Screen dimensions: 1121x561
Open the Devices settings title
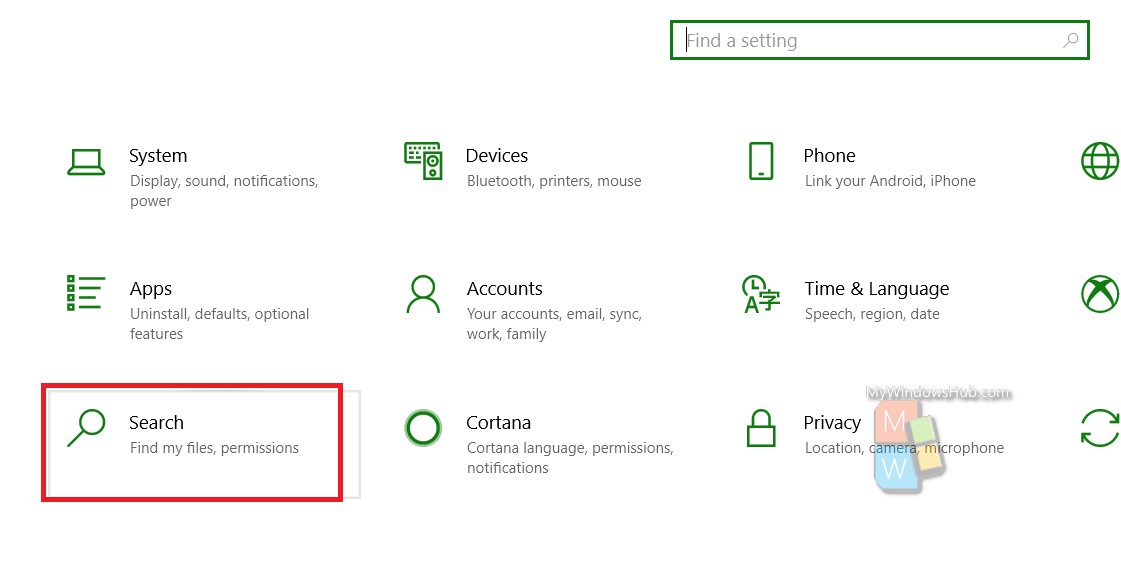[x=497, y=156]
